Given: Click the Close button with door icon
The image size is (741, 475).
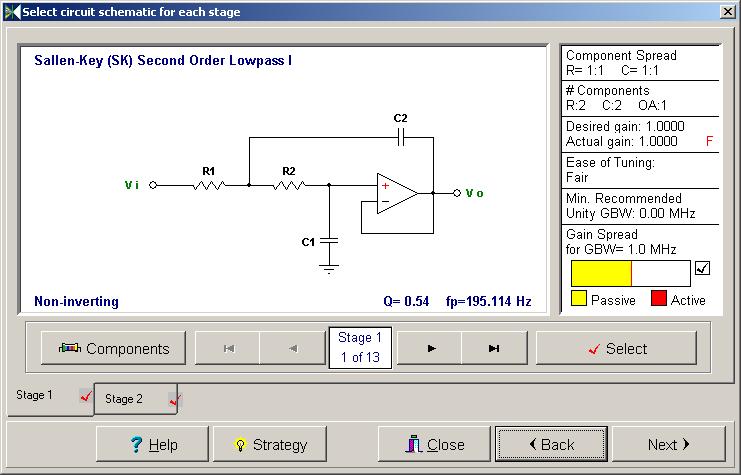Looking at the screenshot, I should [434, 444].
